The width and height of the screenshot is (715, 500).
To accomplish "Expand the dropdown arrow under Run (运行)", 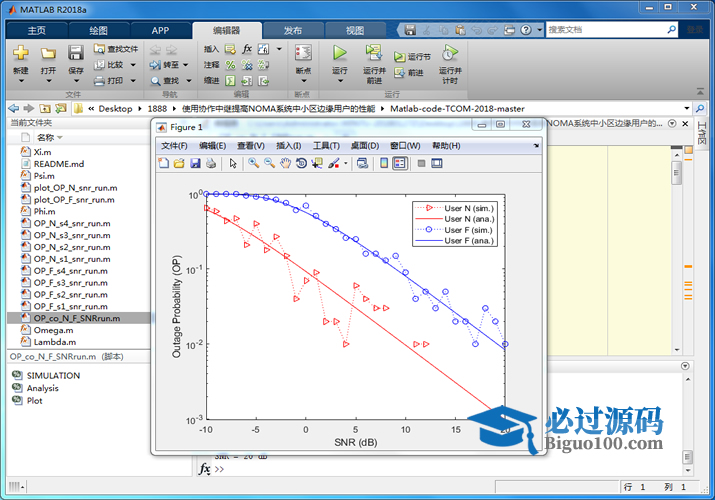I will pyautogui.click(x=340, y=81).
